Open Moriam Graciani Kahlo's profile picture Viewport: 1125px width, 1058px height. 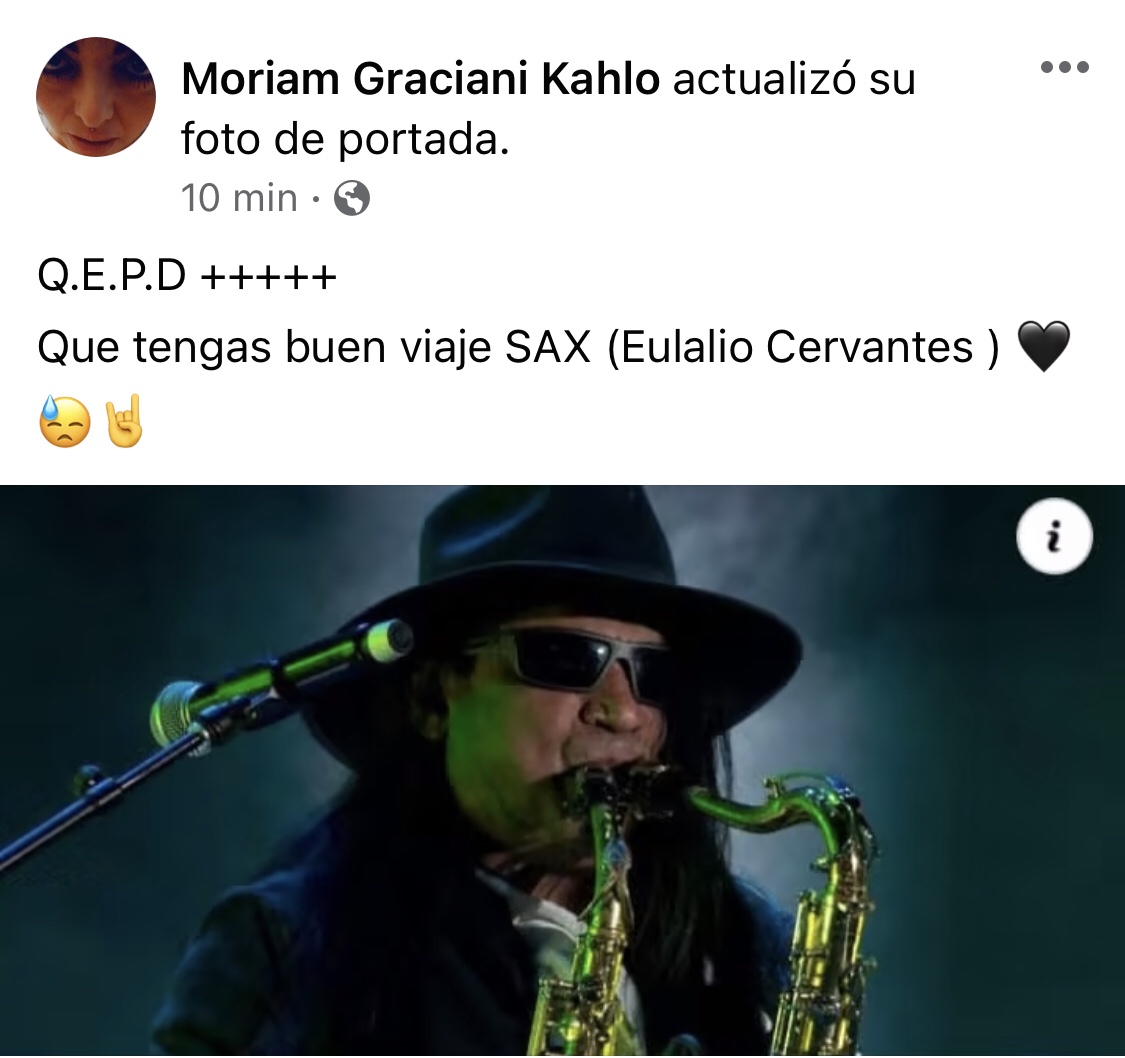click(x=95, y=97)
